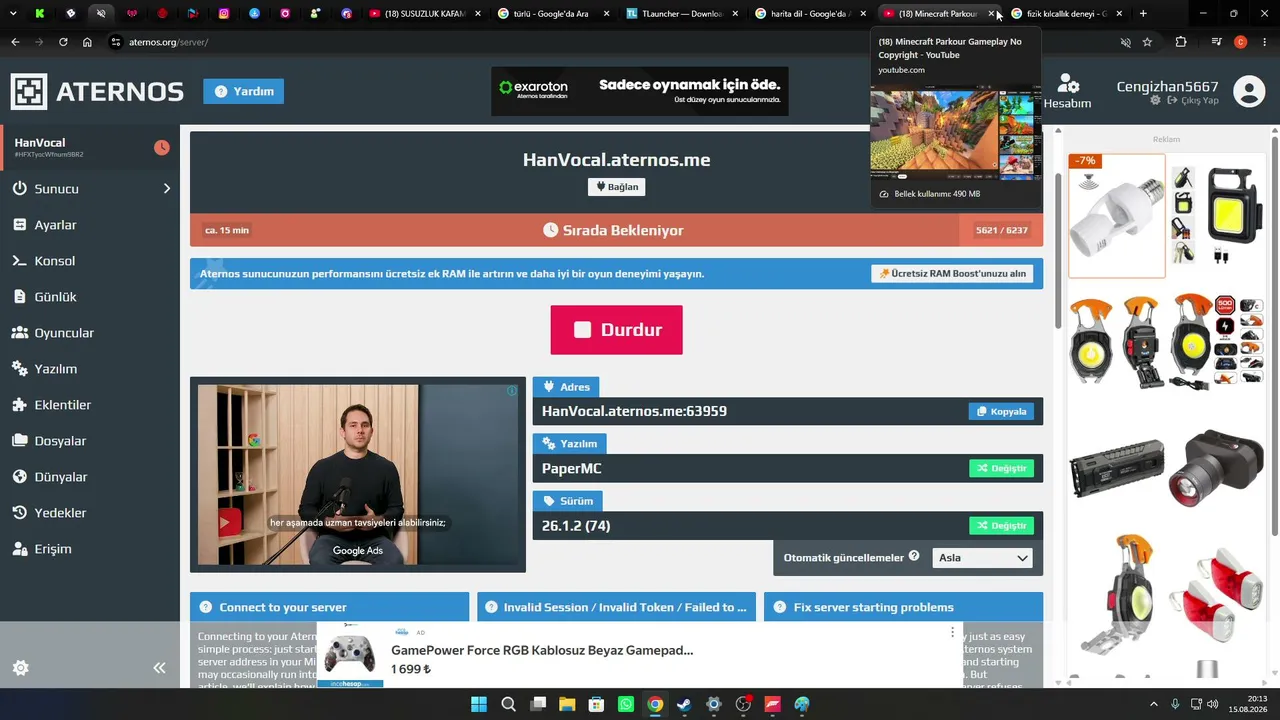Switch to the TLauncher Download tab
Image resolution: width=1280 pixels, height=720 pixels.
[683, 14]
